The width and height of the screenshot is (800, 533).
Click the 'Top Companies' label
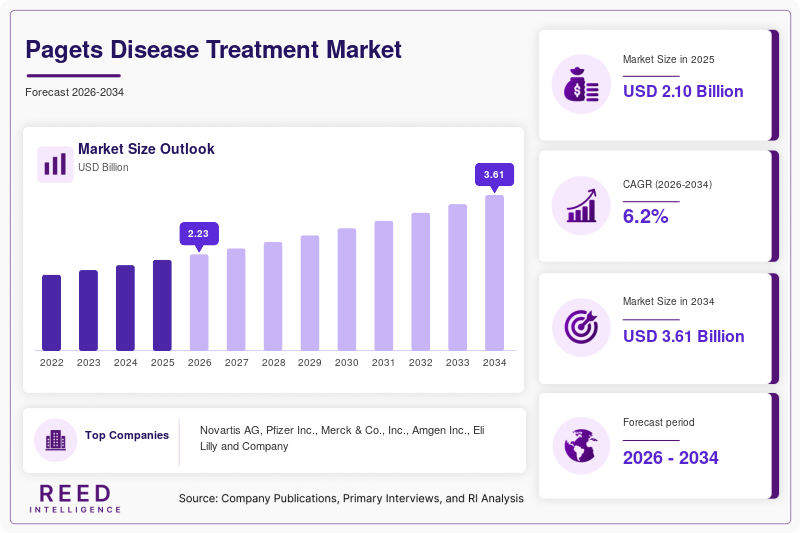[127, 435]
